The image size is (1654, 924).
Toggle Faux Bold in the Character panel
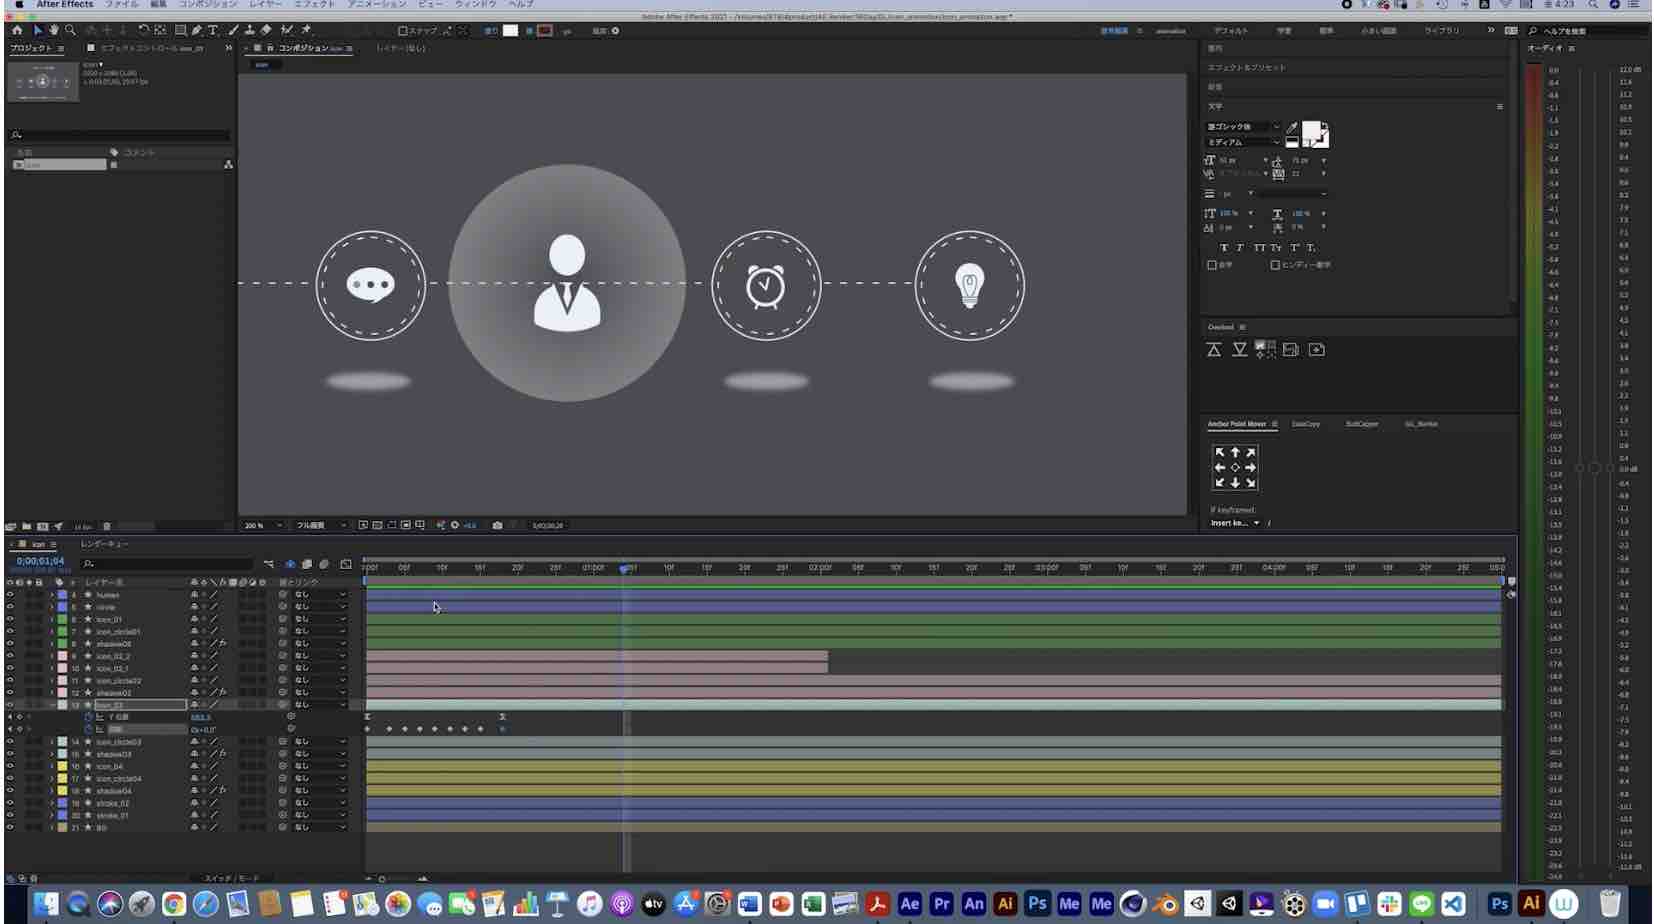(x=1224, y=247)
